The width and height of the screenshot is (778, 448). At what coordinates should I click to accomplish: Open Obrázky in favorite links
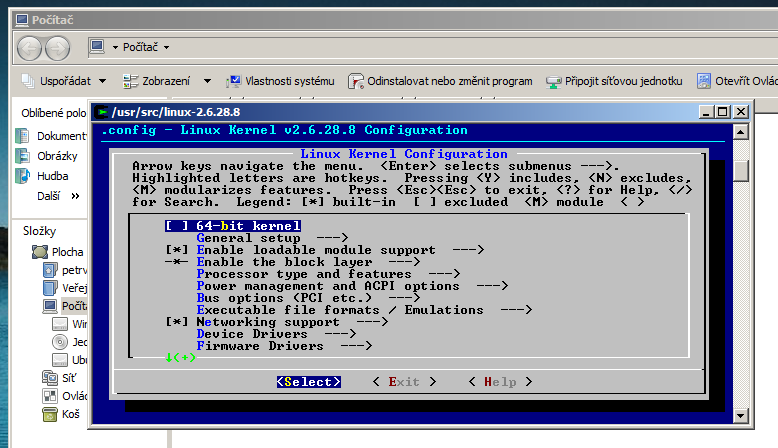pyautogui.click(x=47, y=156)
